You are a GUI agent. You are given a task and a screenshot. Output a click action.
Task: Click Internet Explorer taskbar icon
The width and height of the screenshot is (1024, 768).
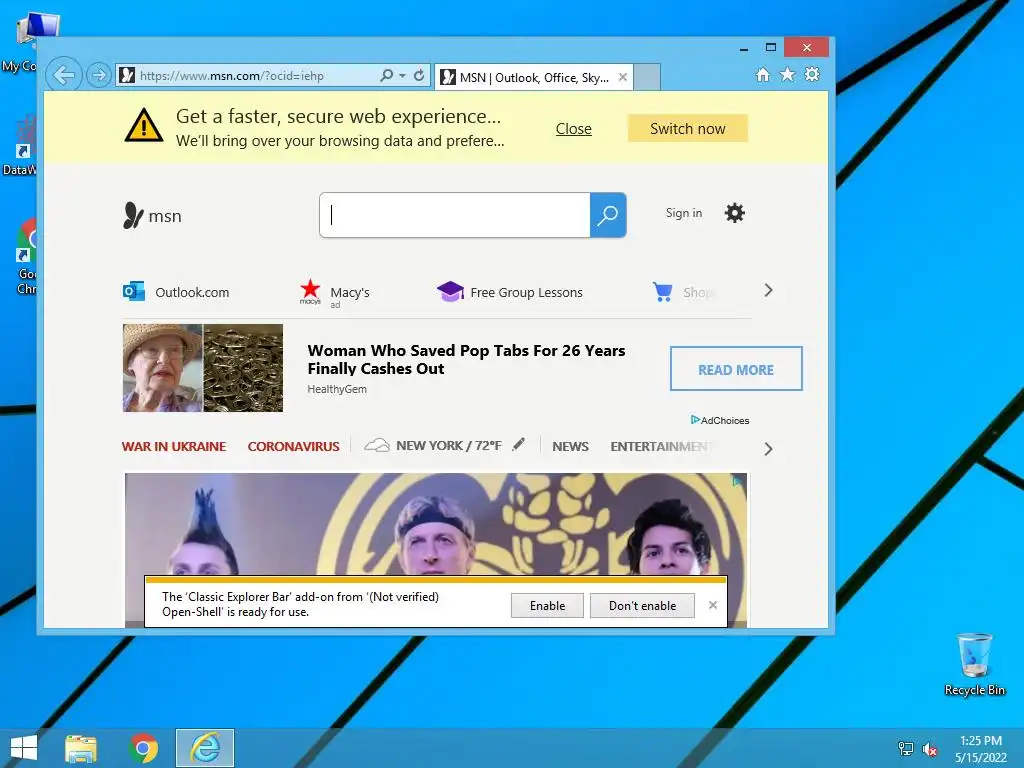pos(205,748)
